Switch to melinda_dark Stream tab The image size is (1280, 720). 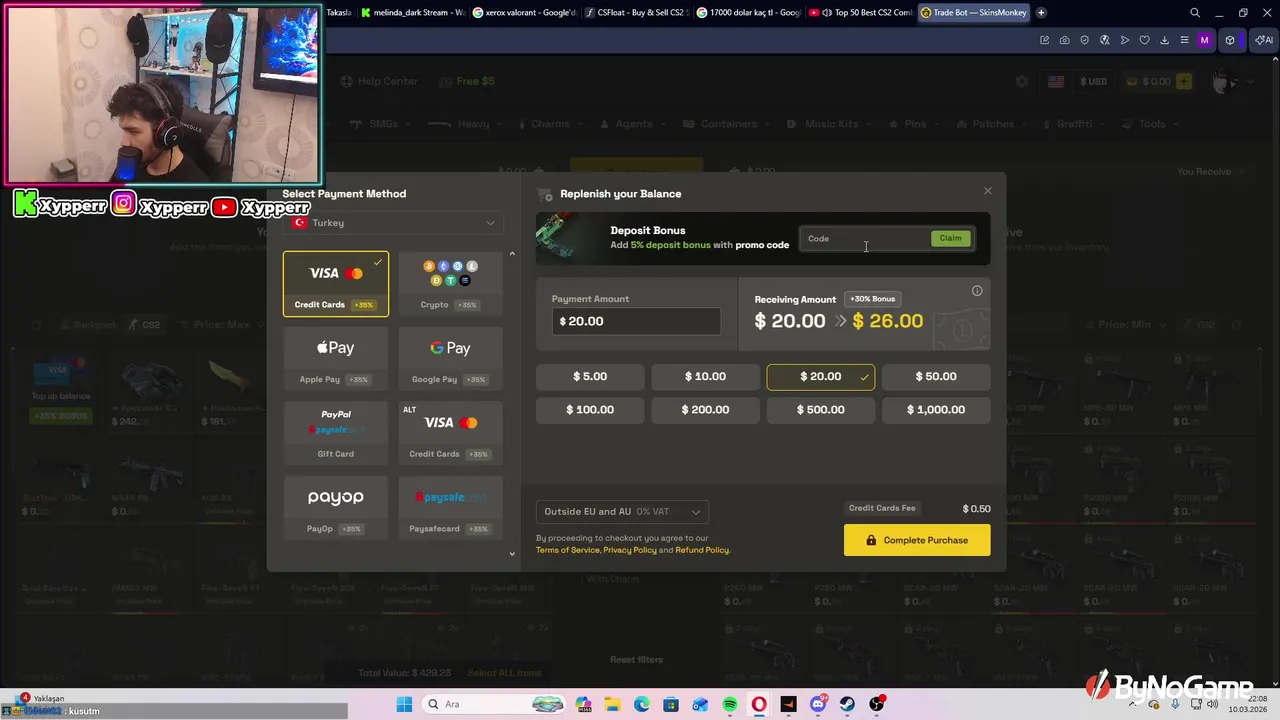click(x=412, y=13)
